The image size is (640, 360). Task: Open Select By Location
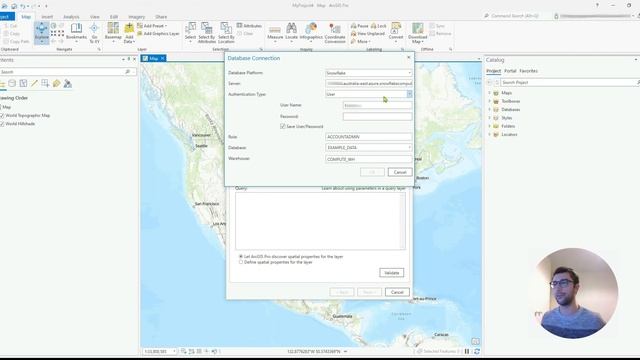226,33
